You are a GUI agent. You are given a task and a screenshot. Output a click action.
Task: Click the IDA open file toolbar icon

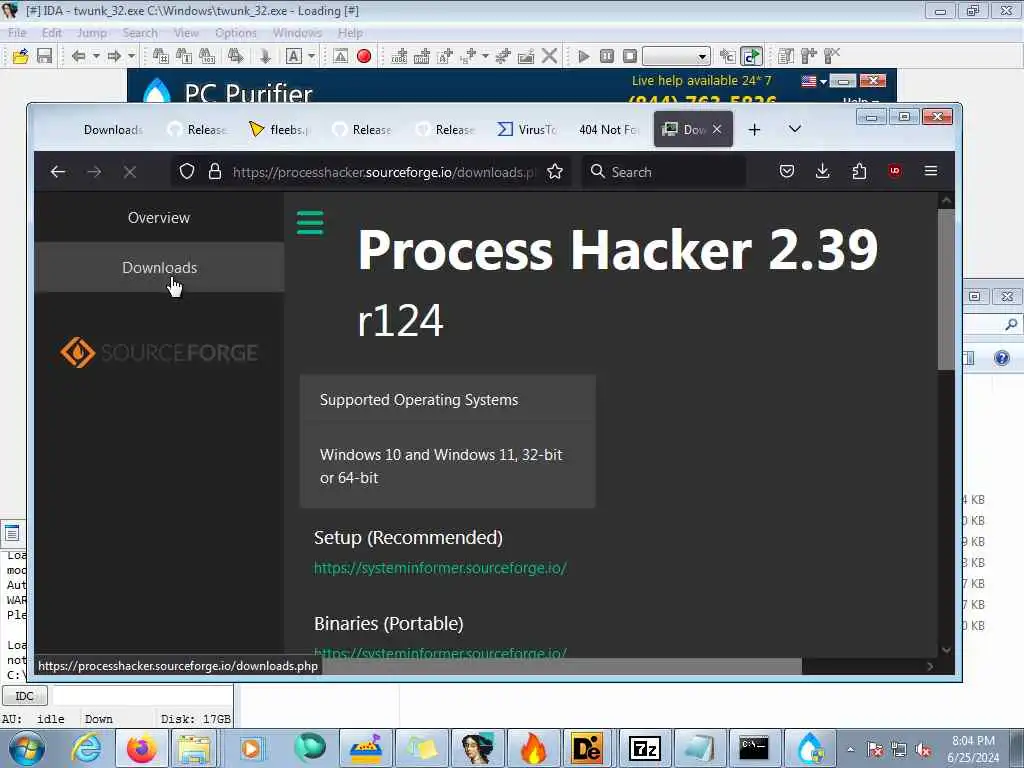[20, 56]
